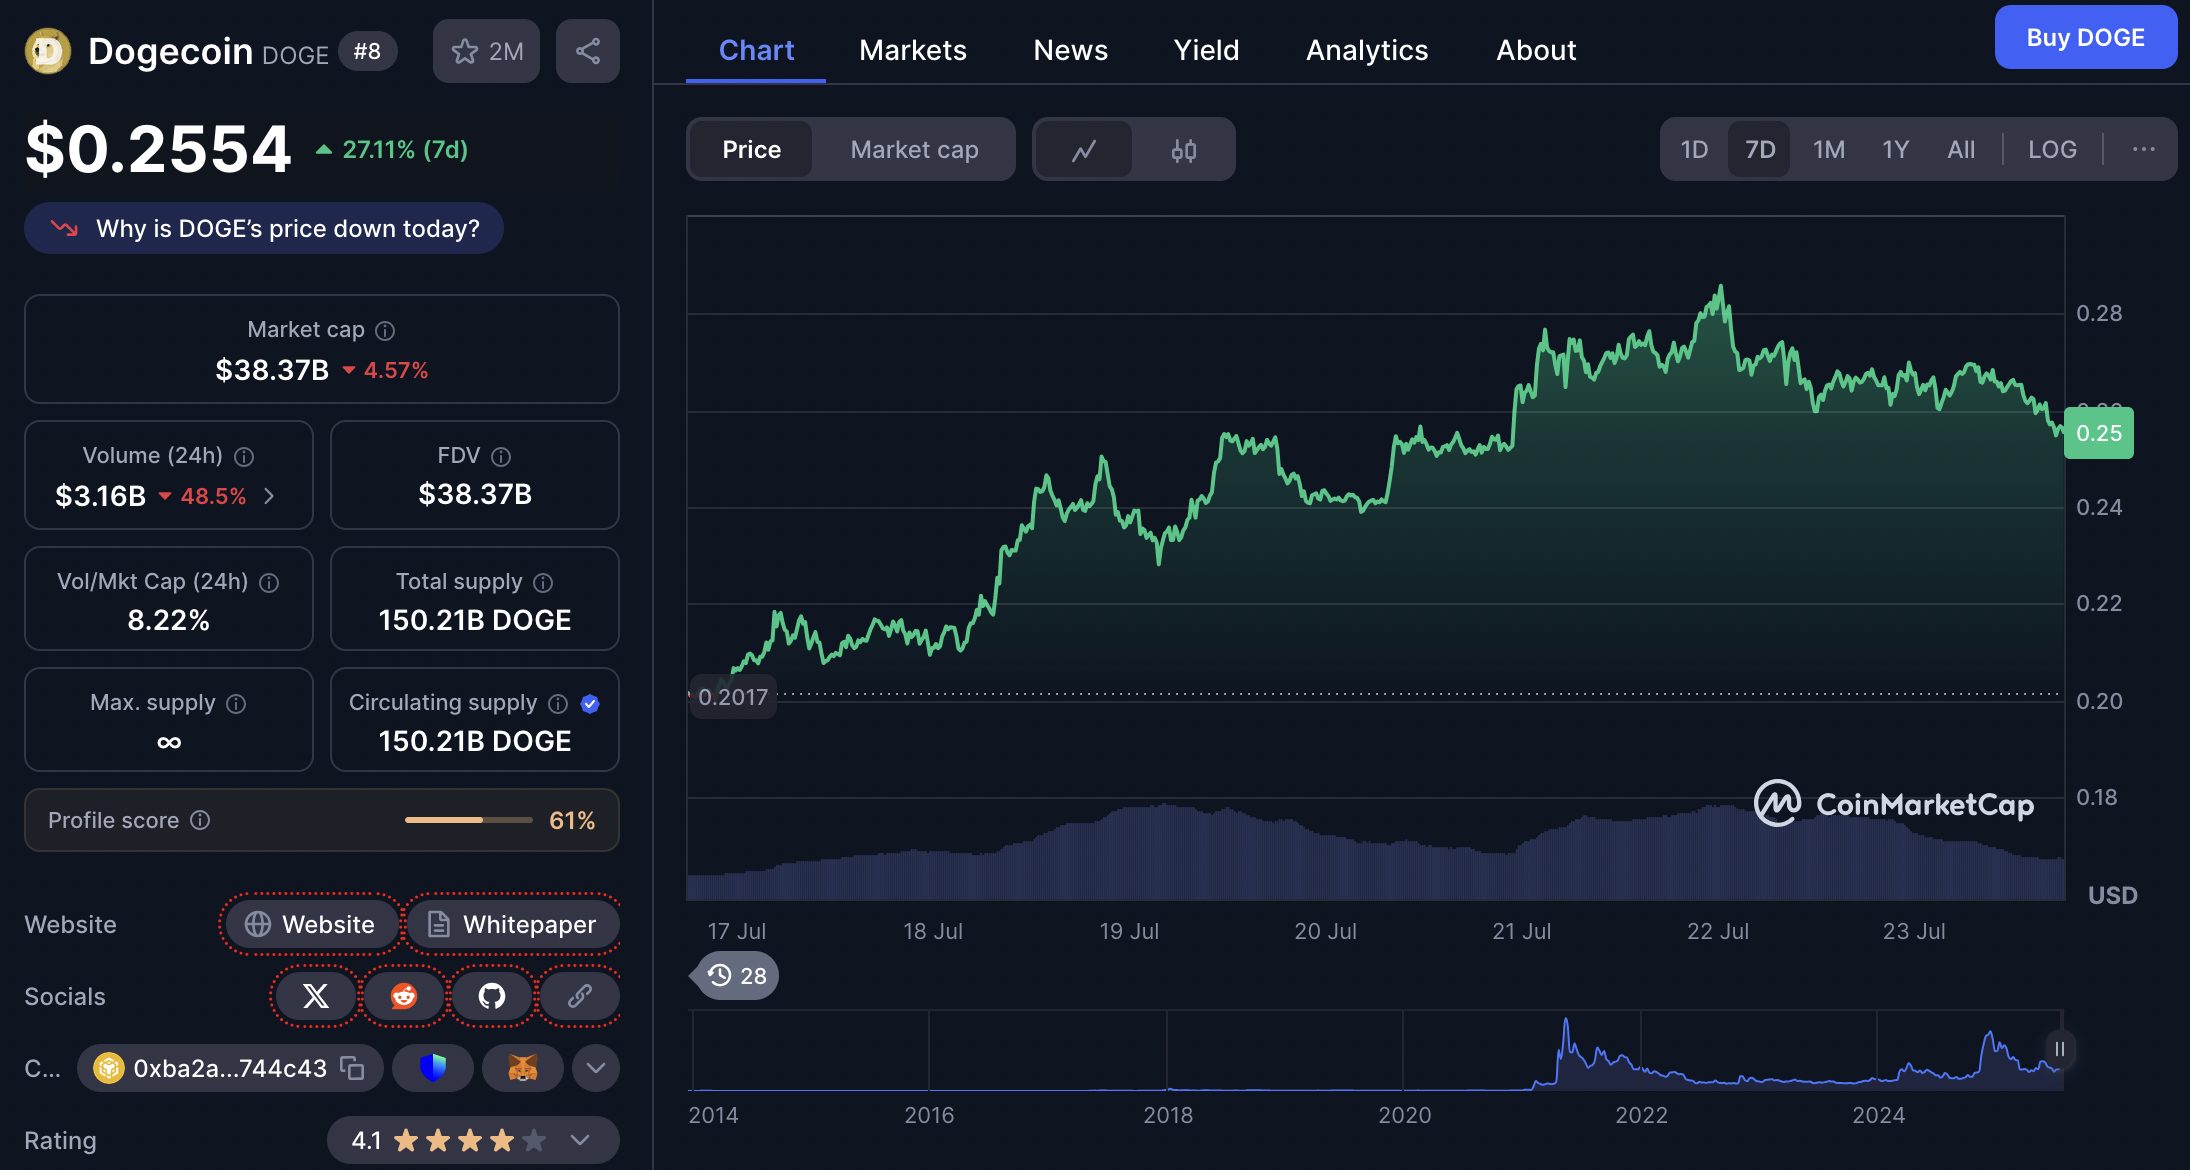The height and width of the screenshot is (1170, 2190).
Task: Click the 8.22% Vol/Mkt Cap value
Action: 168,621
